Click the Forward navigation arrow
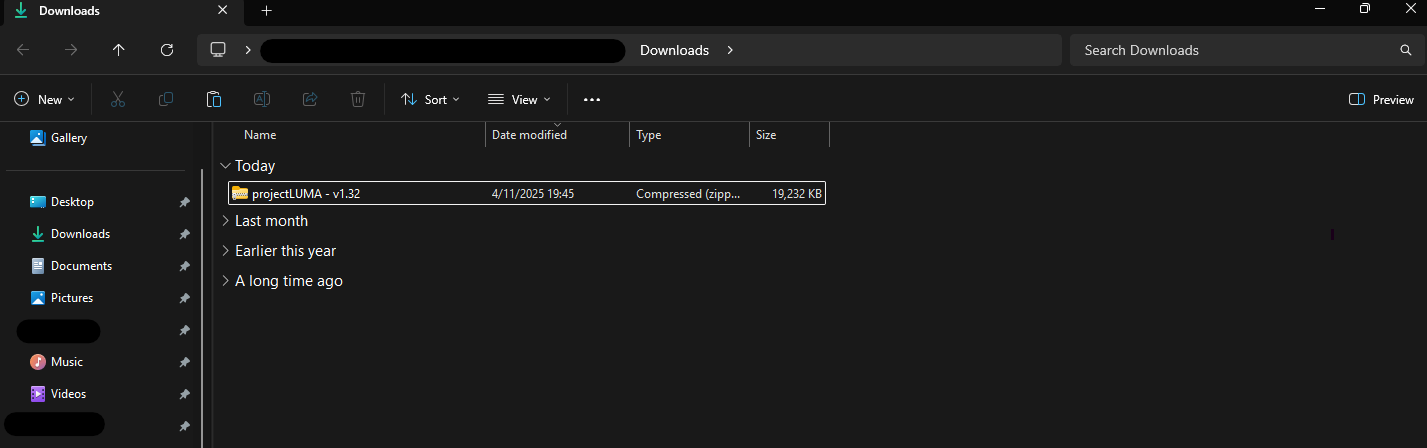The width and height of the screenshot is (1427, 448). tap(71, 50)
